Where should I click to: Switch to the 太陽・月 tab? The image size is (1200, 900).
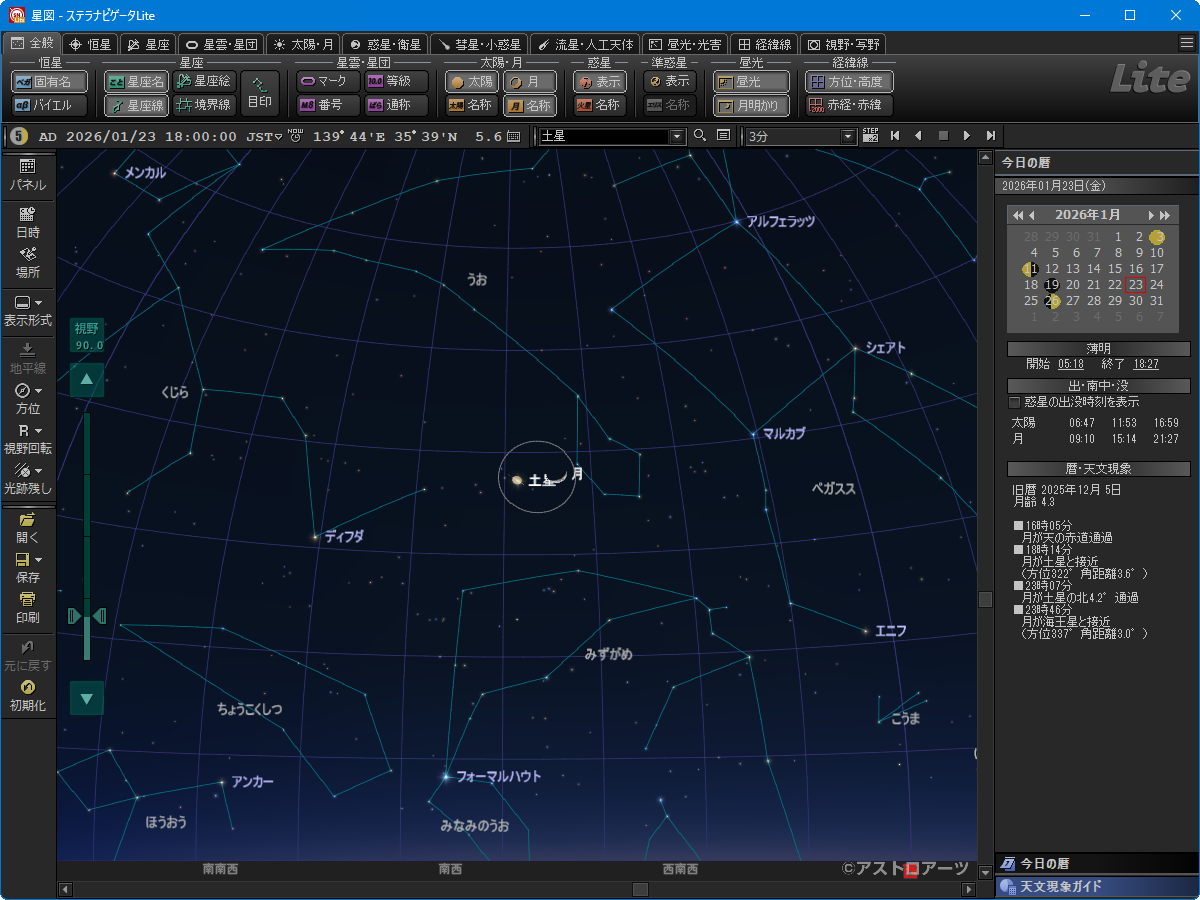(x=303, y=44)
